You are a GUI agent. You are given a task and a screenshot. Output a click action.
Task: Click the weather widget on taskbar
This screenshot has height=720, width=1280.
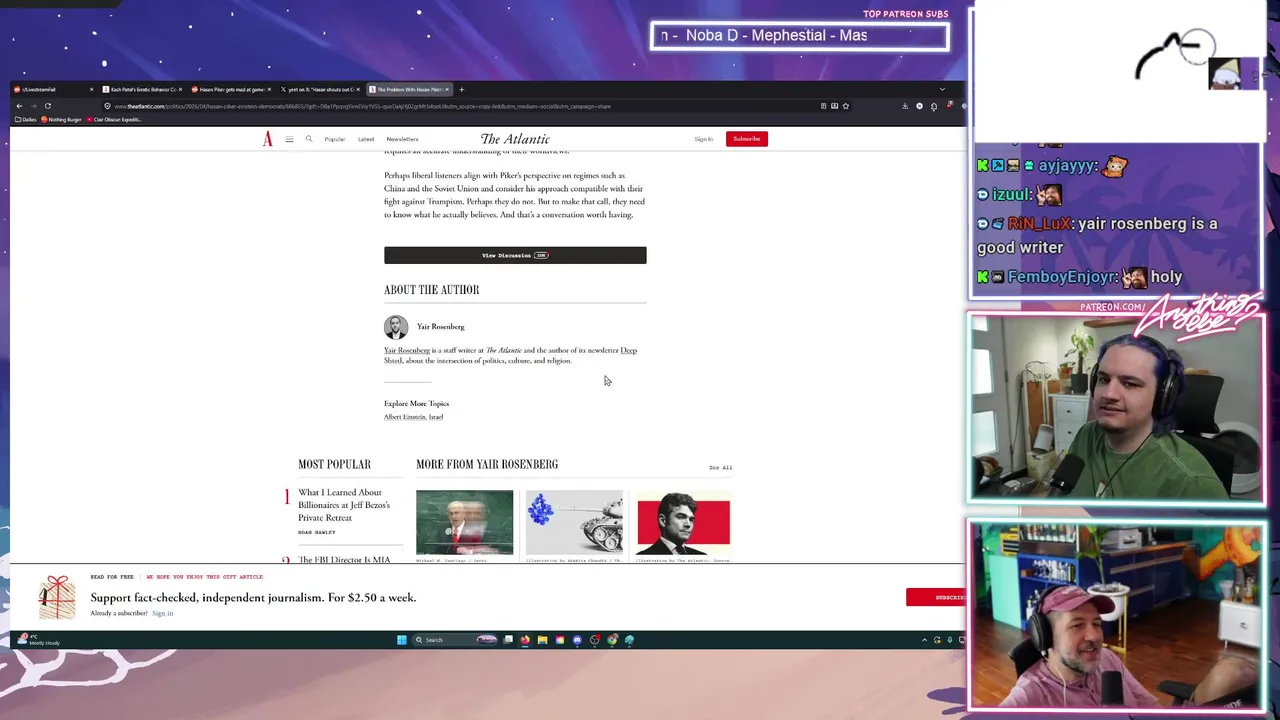(x=40, y=640)
